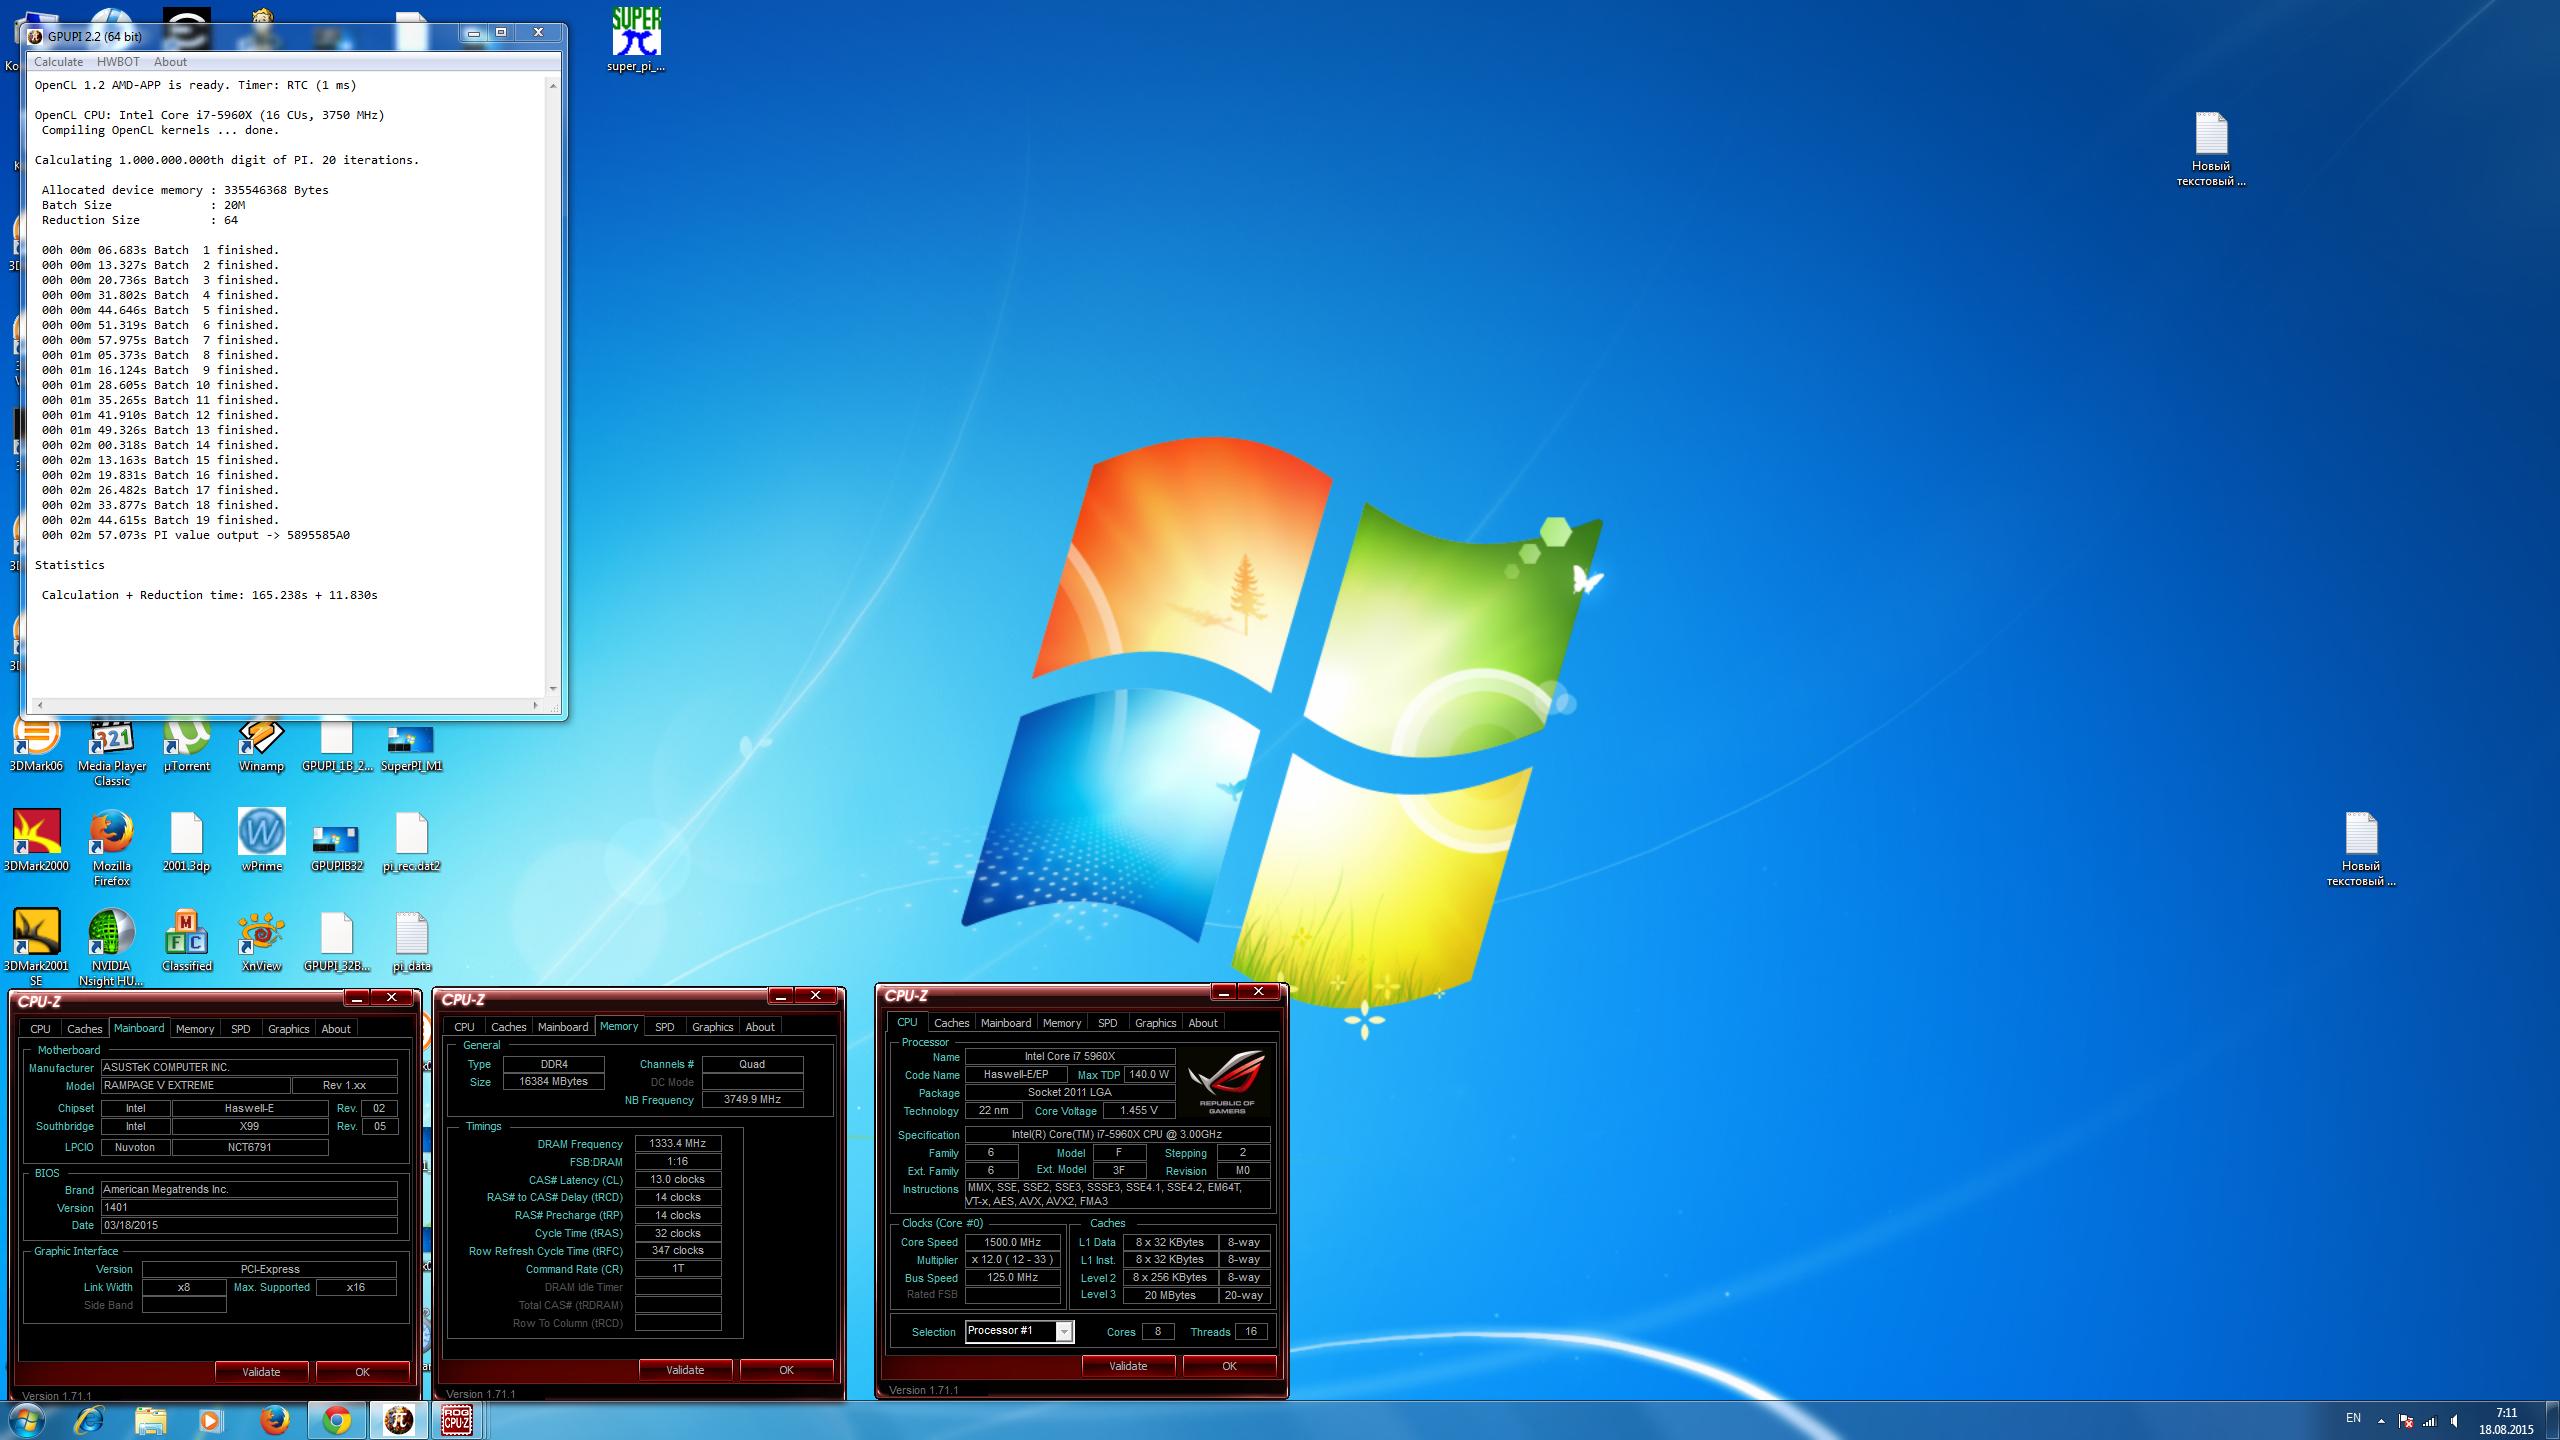Select the GPUPI_1B_2... file icon

[337, 745]
